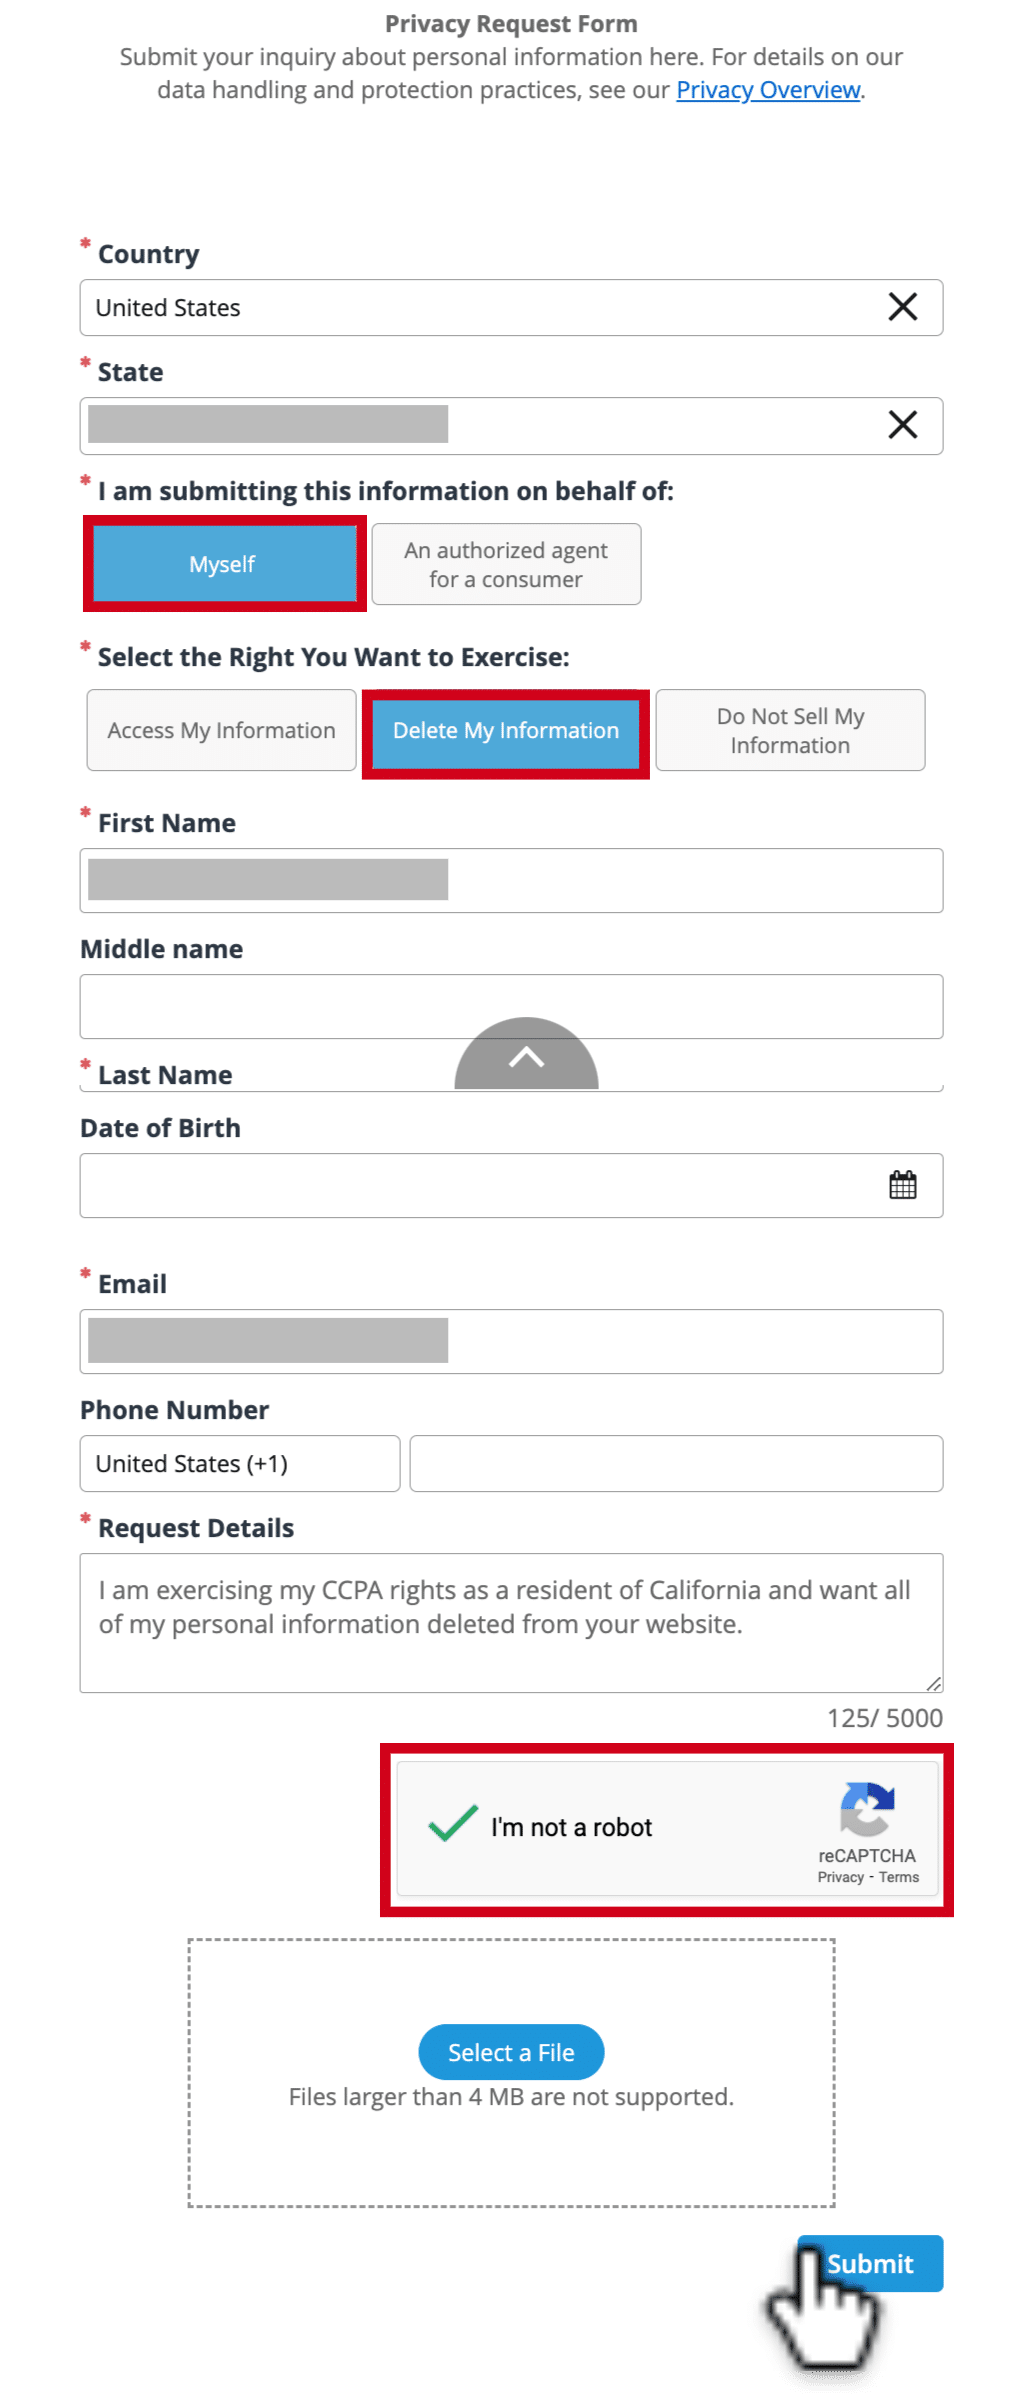Click into the Request Details text area

pyautogui.click(x=511, y=1622)
